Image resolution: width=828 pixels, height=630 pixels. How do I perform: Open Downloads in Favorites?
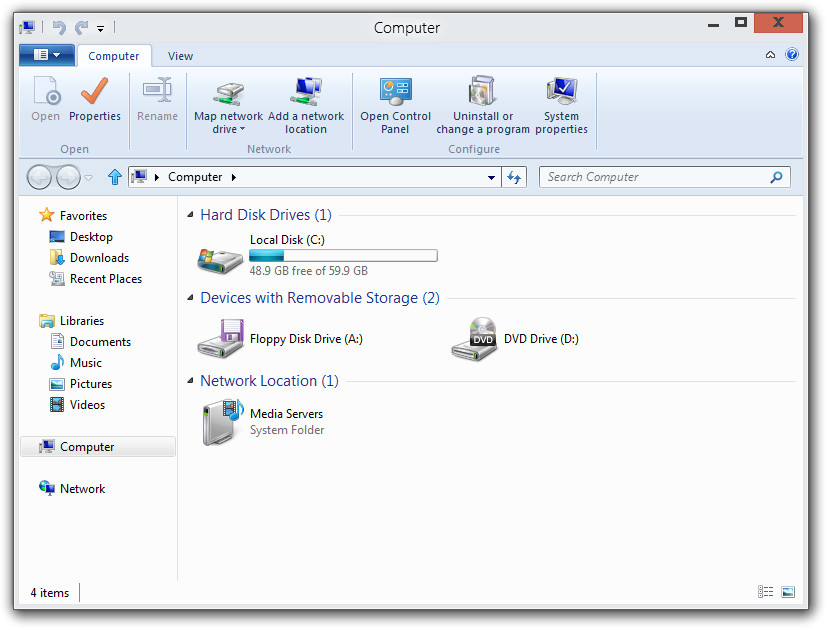(x=89, y=258)
